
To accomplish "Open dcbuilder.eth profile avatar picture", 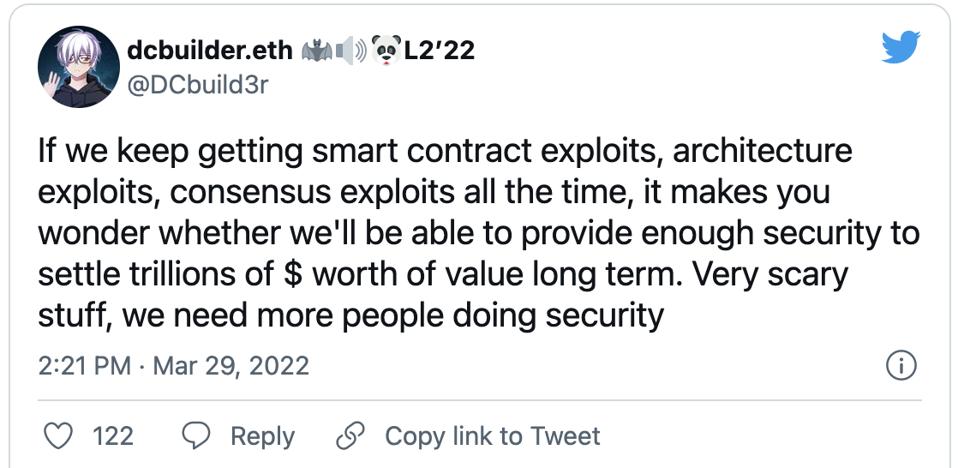I will click(x=79, y=69).
